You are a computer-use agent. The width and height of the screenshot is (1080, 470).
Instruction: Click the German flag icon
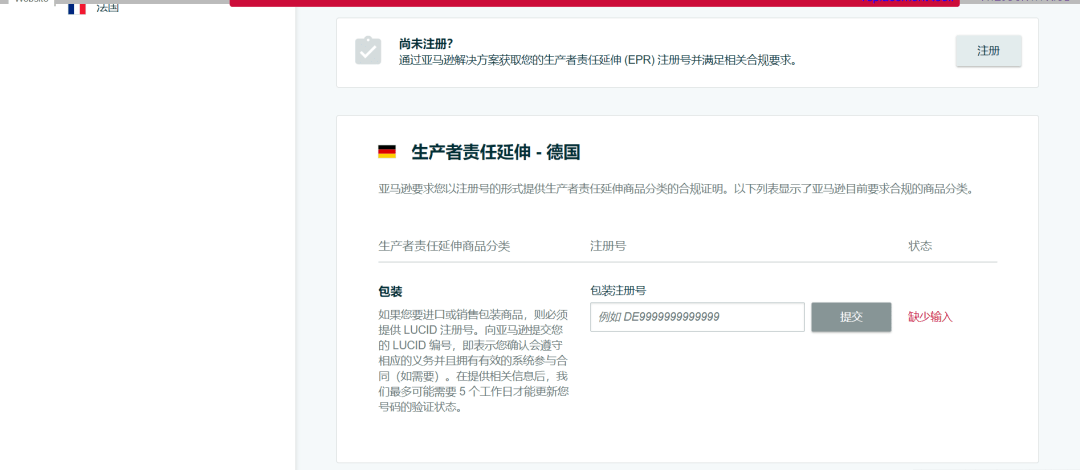tap(387, 152)
